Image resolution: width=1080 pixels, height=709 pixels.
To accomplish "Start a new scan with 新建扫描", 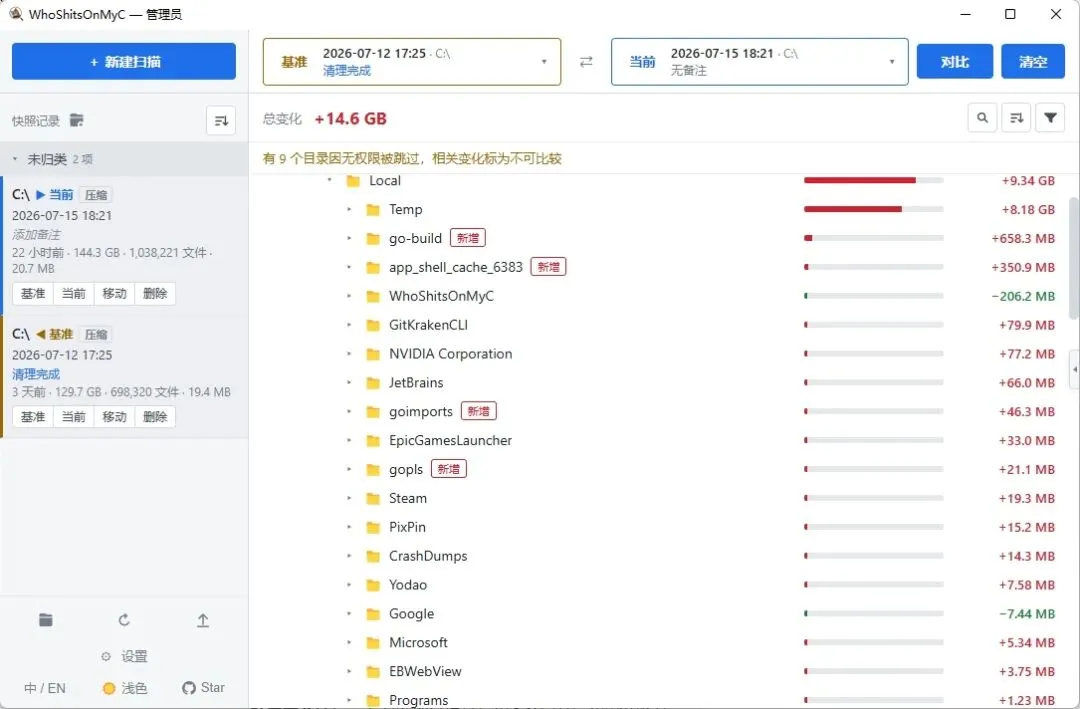I will [x=124, y=61].
